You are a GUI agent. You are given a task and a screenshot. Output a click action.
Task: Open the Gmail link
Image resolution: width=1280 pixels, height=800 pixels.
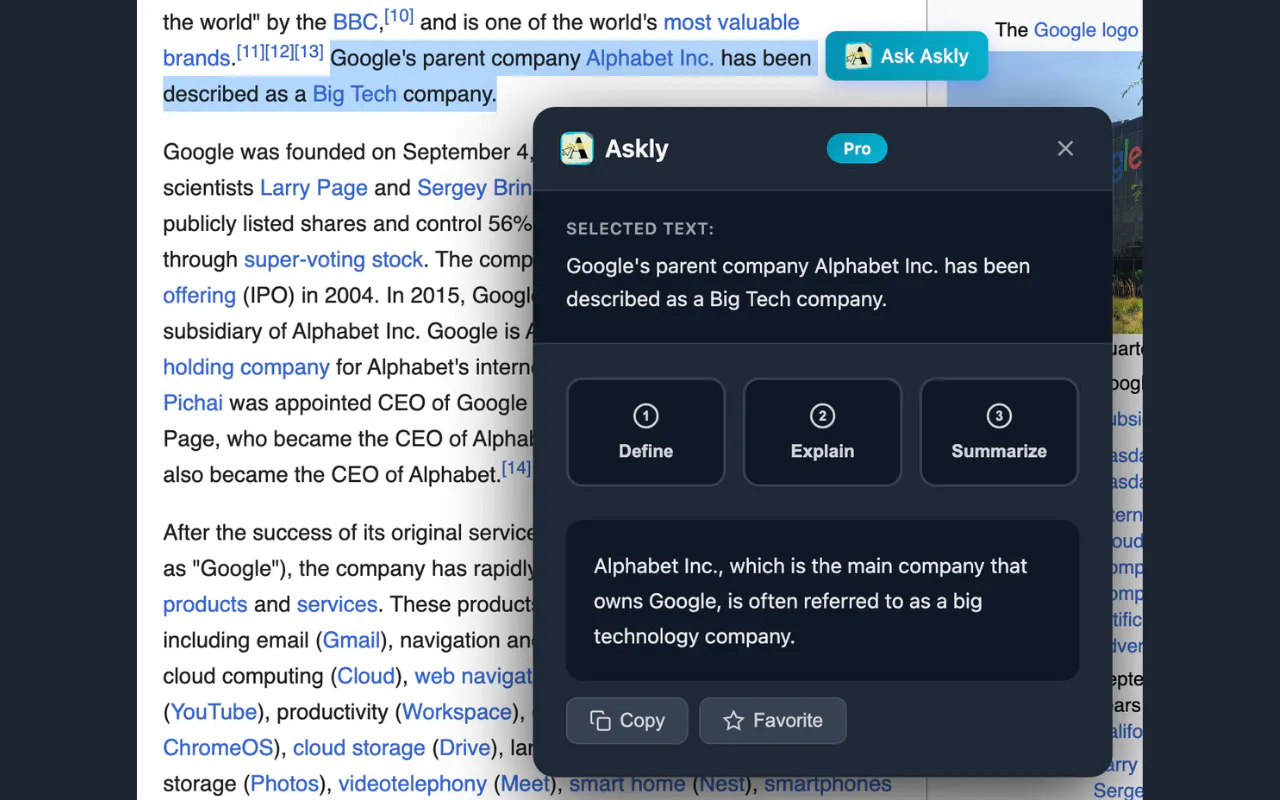pos(351,640)
